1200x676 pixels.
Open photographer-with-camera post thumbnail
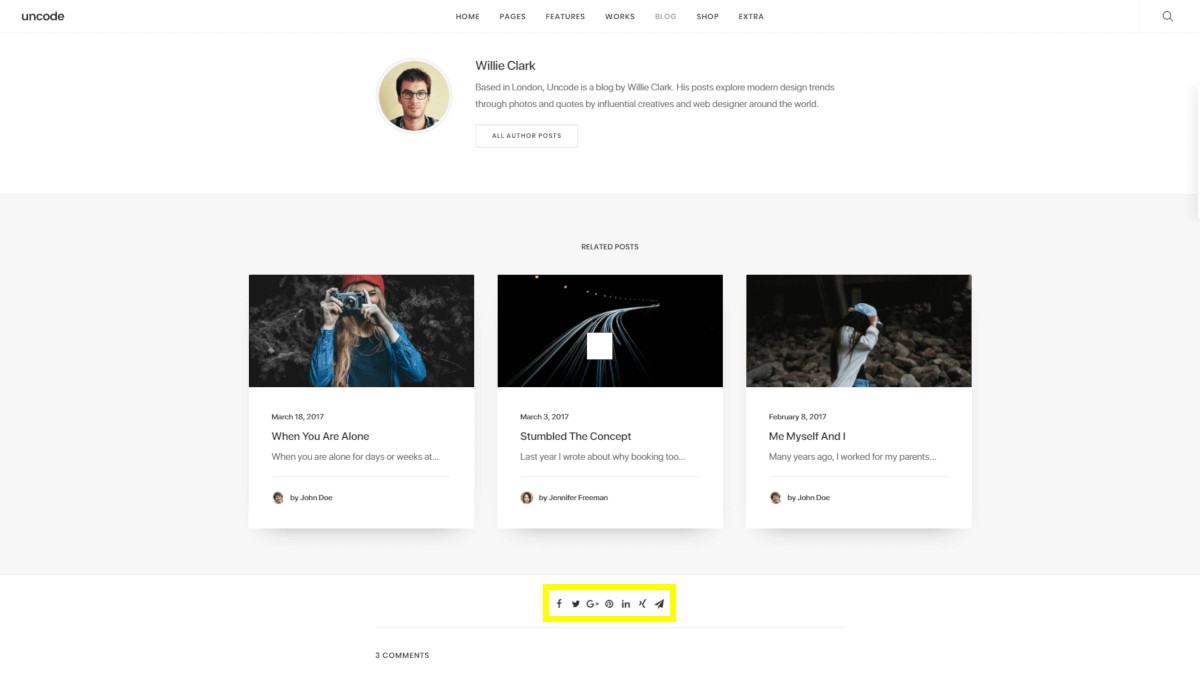pyautogui.click(x=361, y=331)
